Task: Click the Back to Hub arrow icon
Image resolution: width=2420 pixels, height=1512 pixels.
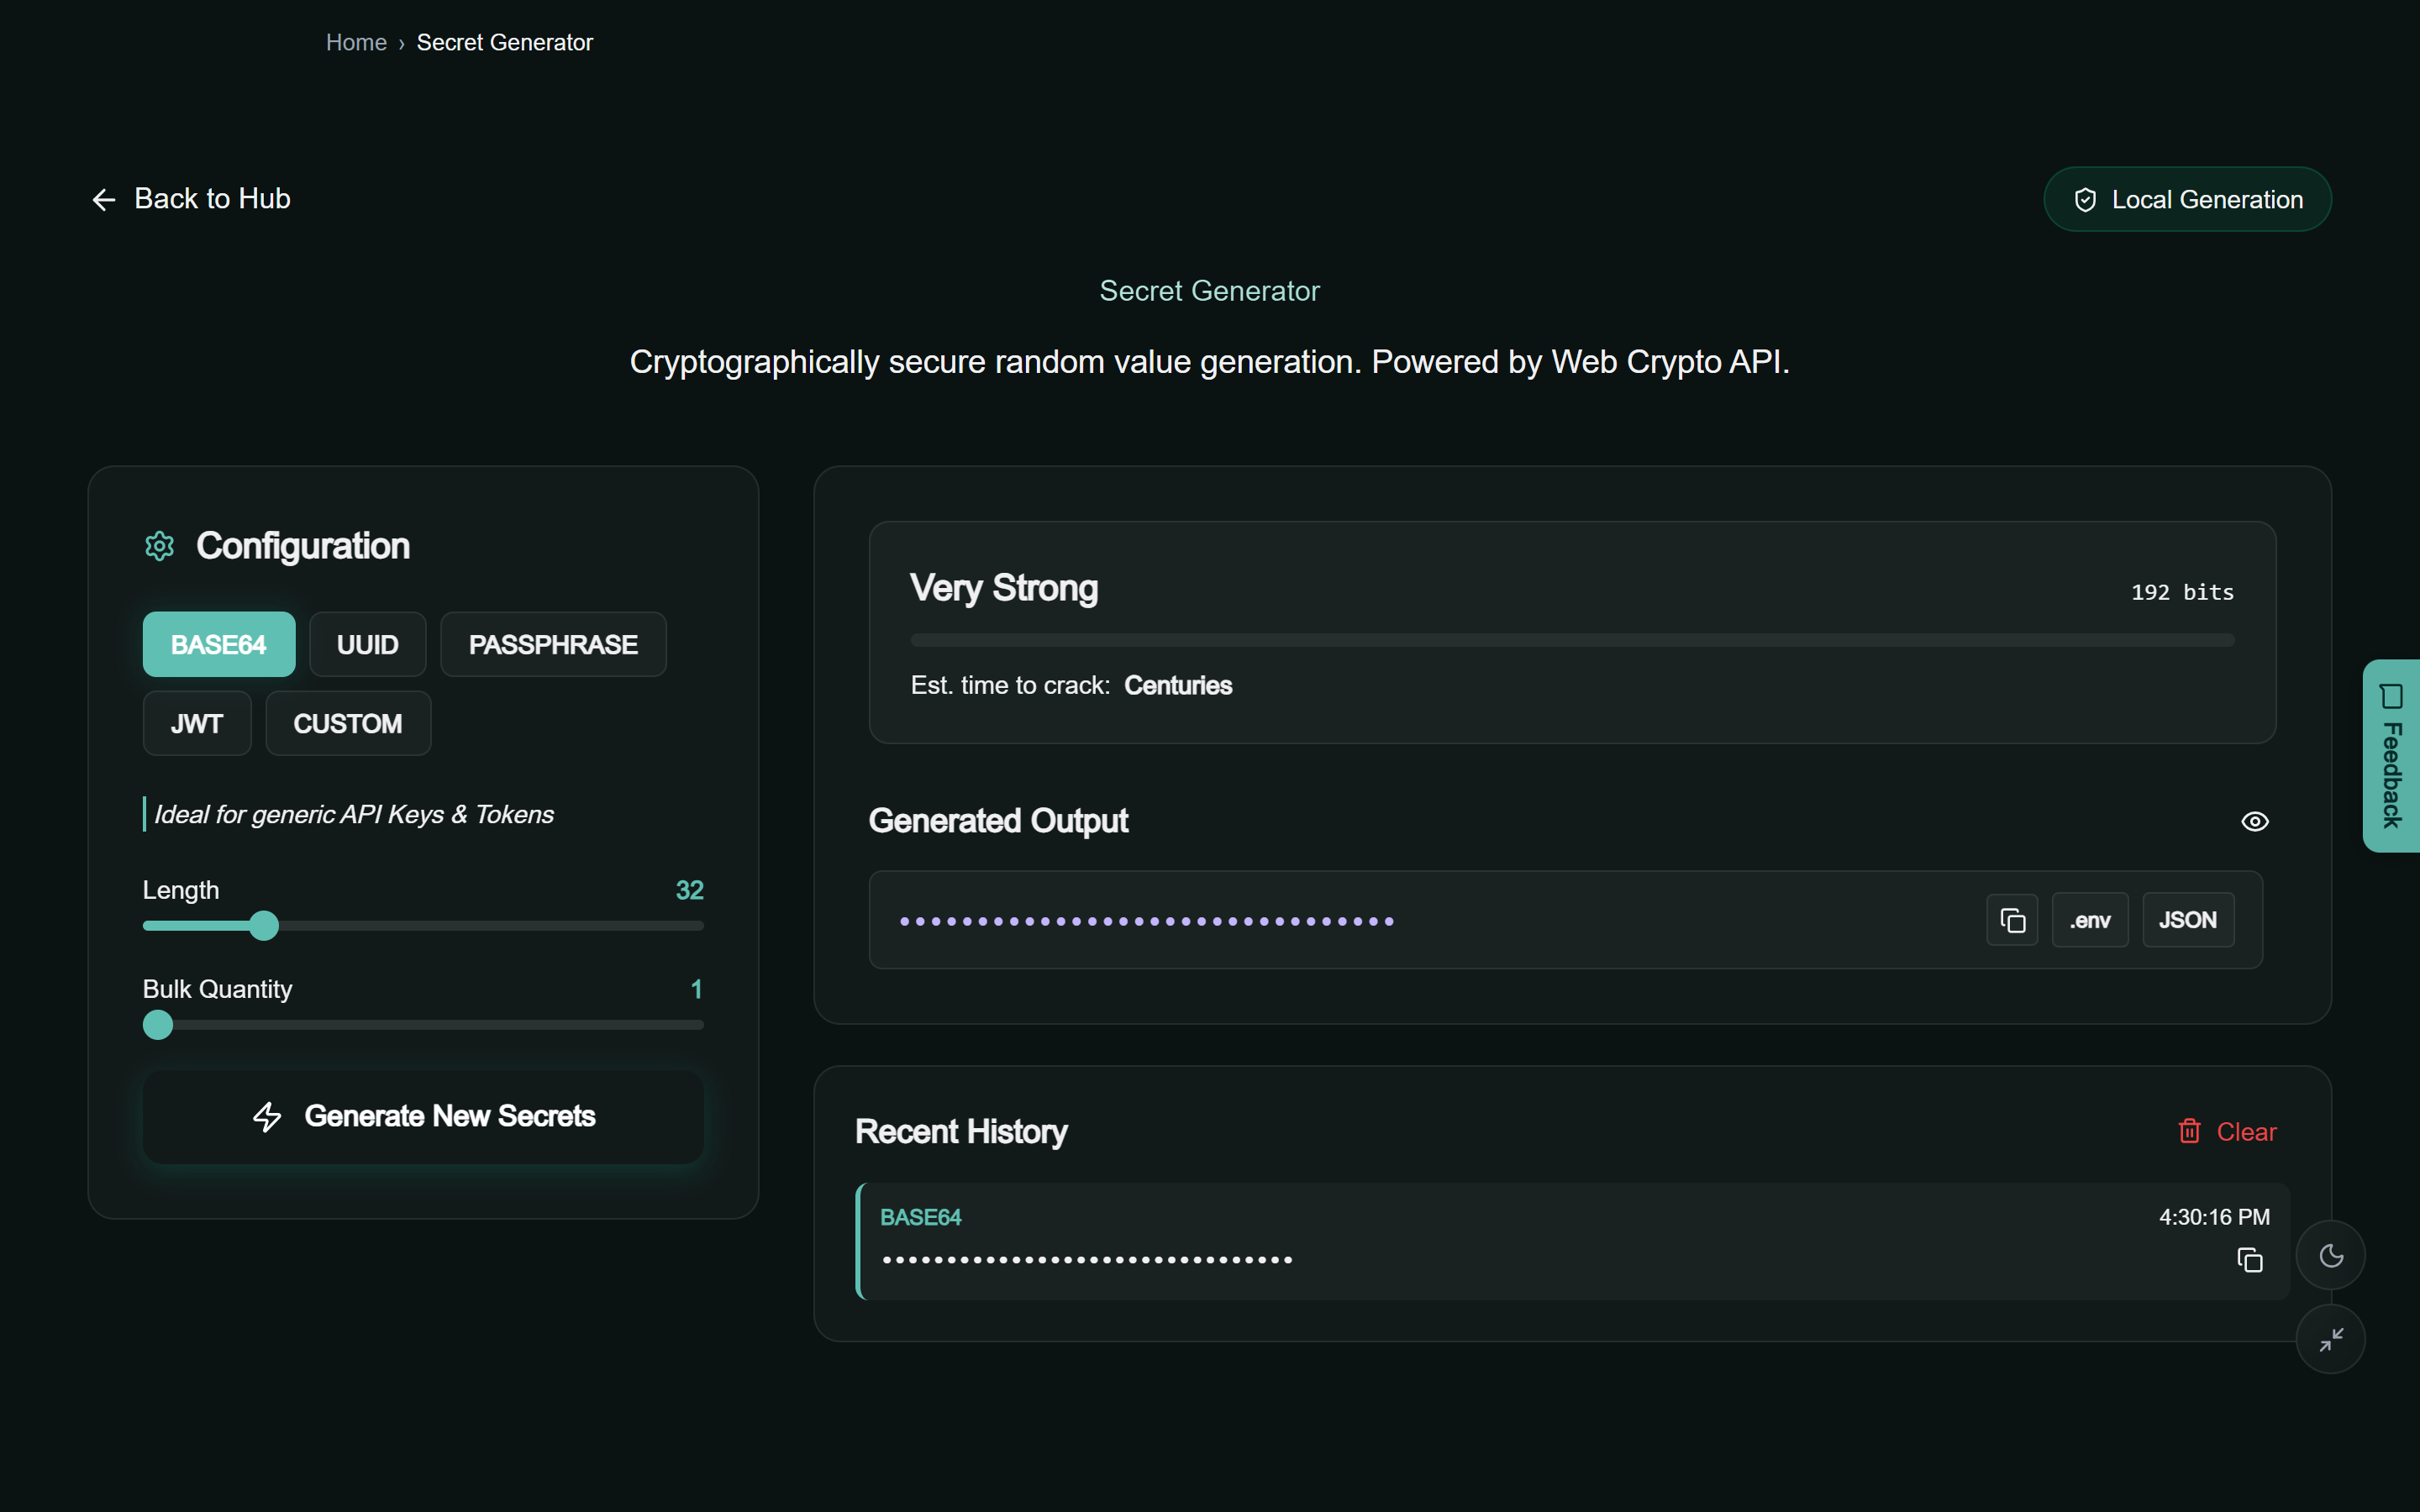Action: coord(104,200)
